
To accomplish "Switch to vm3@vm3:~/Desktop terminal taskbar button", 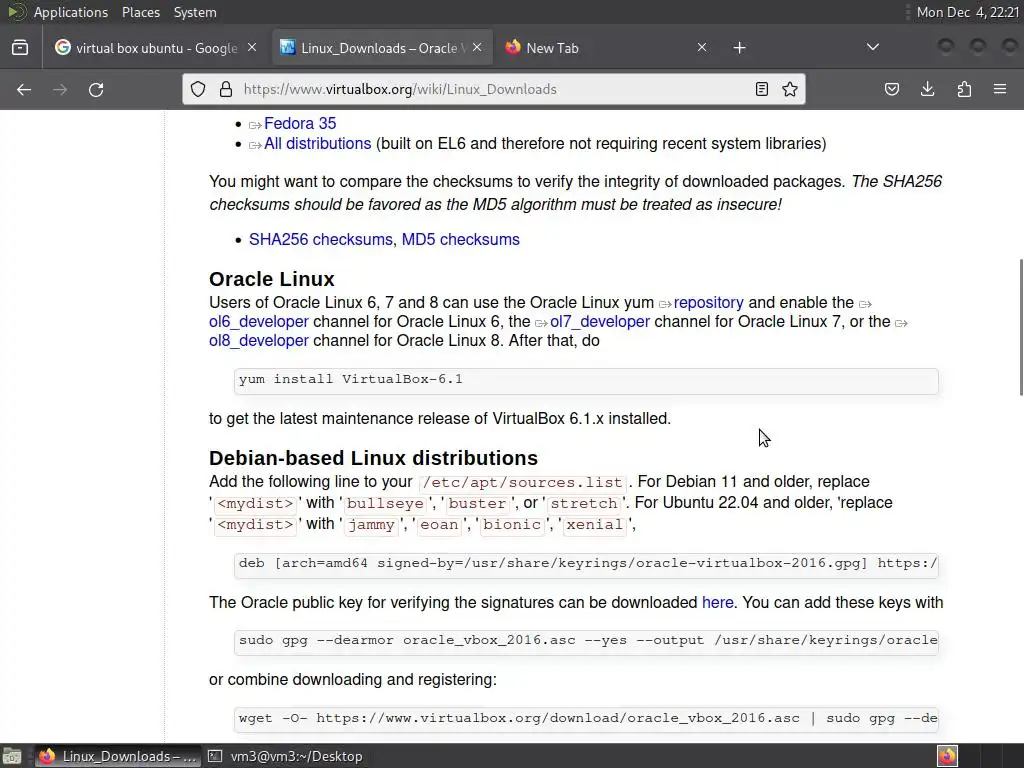I will point(285,756).
